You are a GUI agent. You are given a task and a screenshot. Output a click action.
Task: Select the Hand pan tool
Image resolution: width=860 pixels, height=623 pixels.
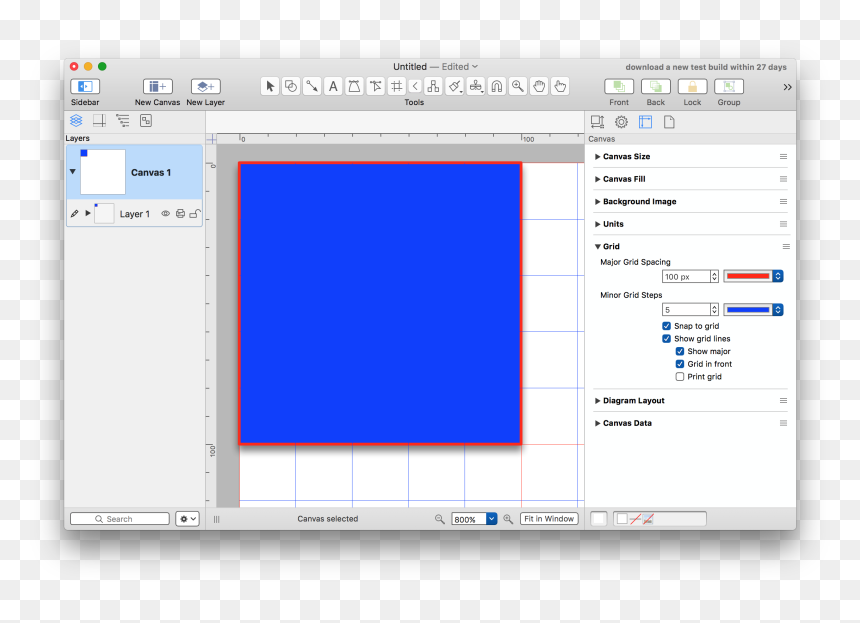coord(539,86)
